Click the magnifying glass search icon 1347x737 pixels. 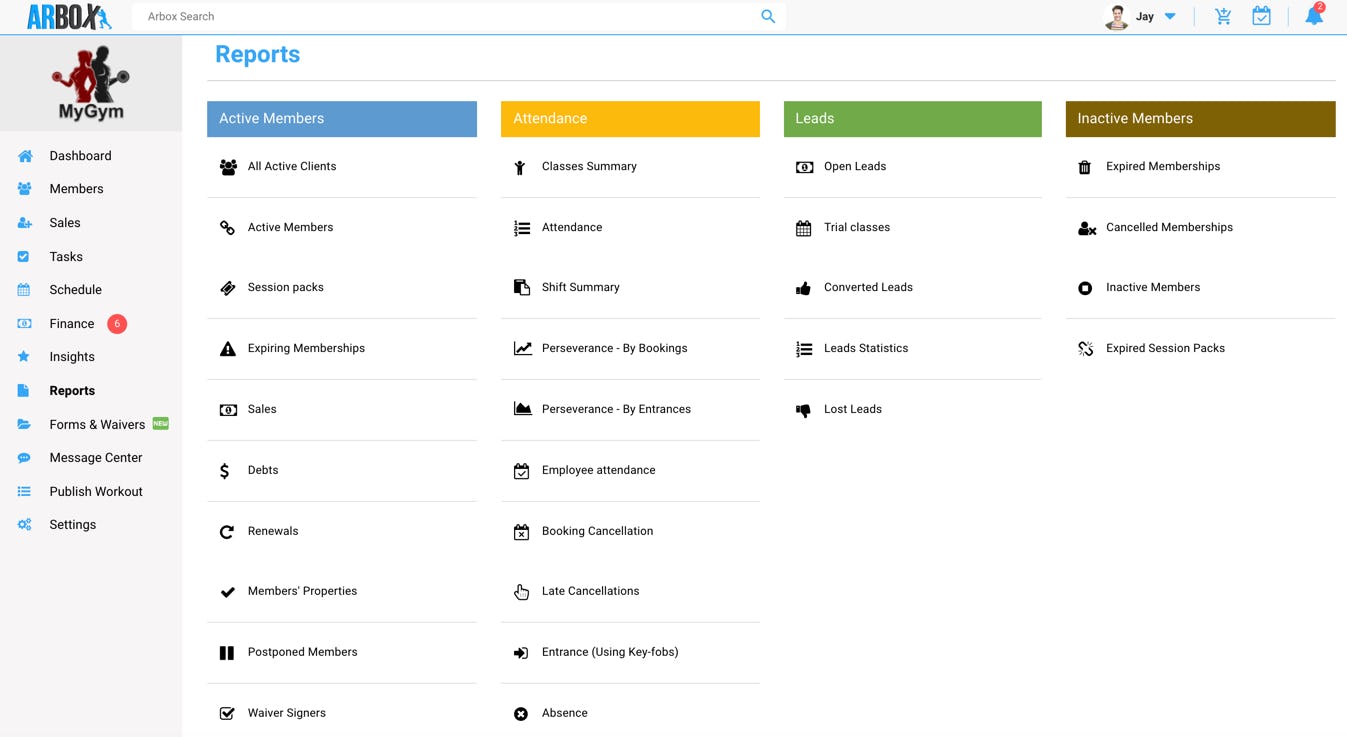(x=767, y=16)
